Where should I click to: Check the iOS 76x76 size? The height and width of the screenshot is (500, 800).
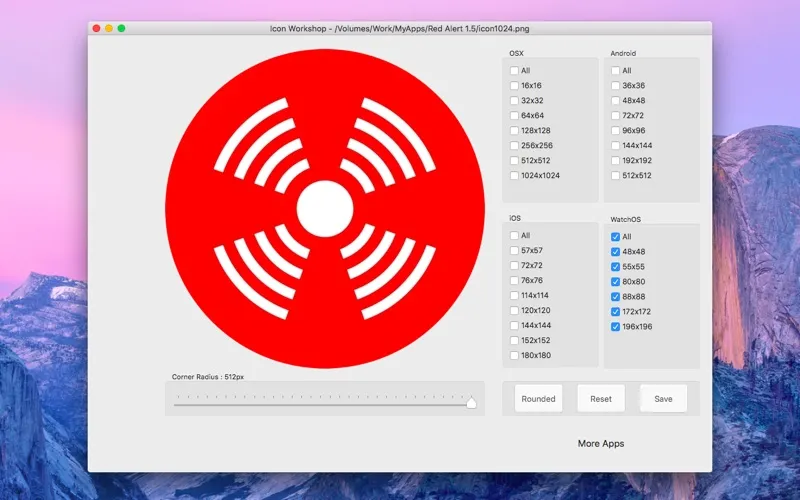(x=515, y=281)
